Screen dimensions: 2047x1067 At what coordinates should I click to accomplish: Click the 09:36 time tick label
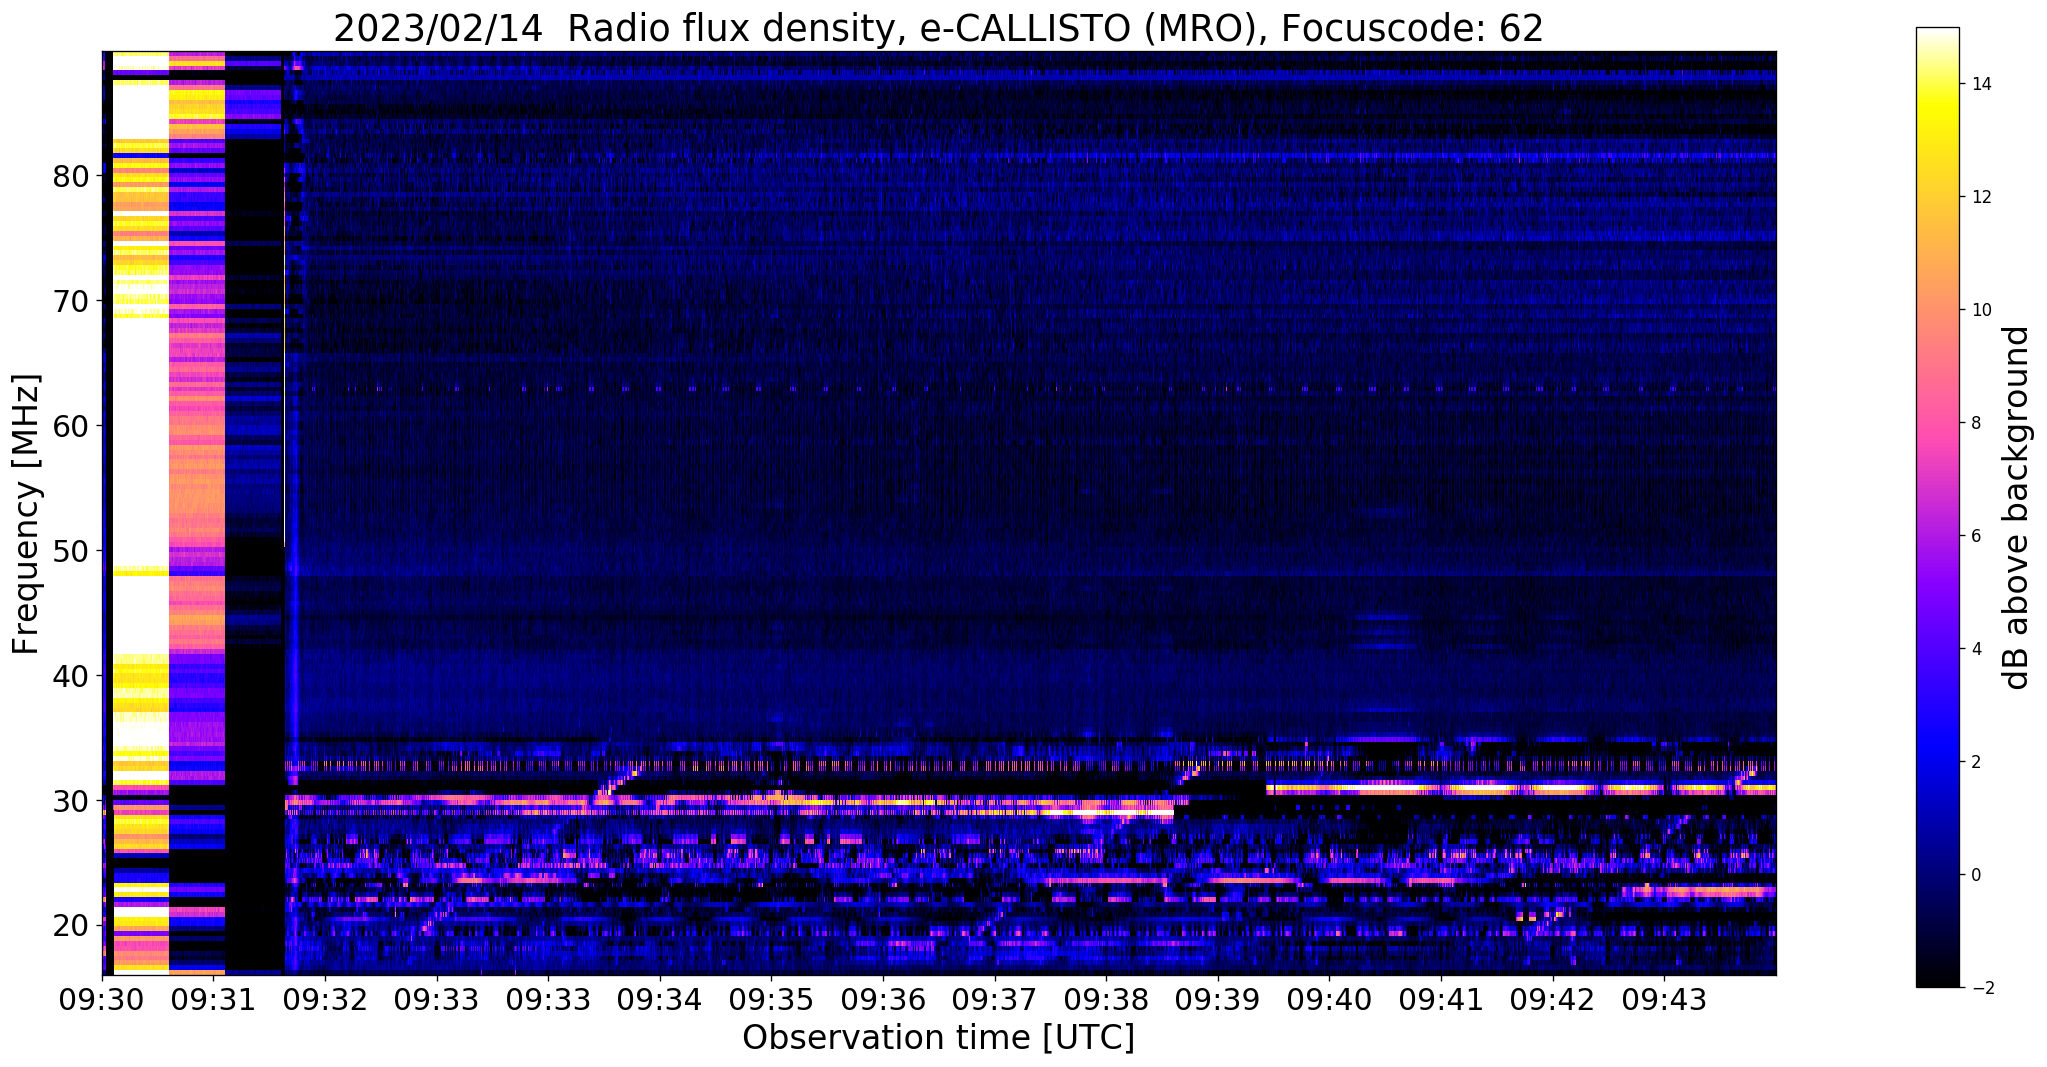[x=883, y=1000]
